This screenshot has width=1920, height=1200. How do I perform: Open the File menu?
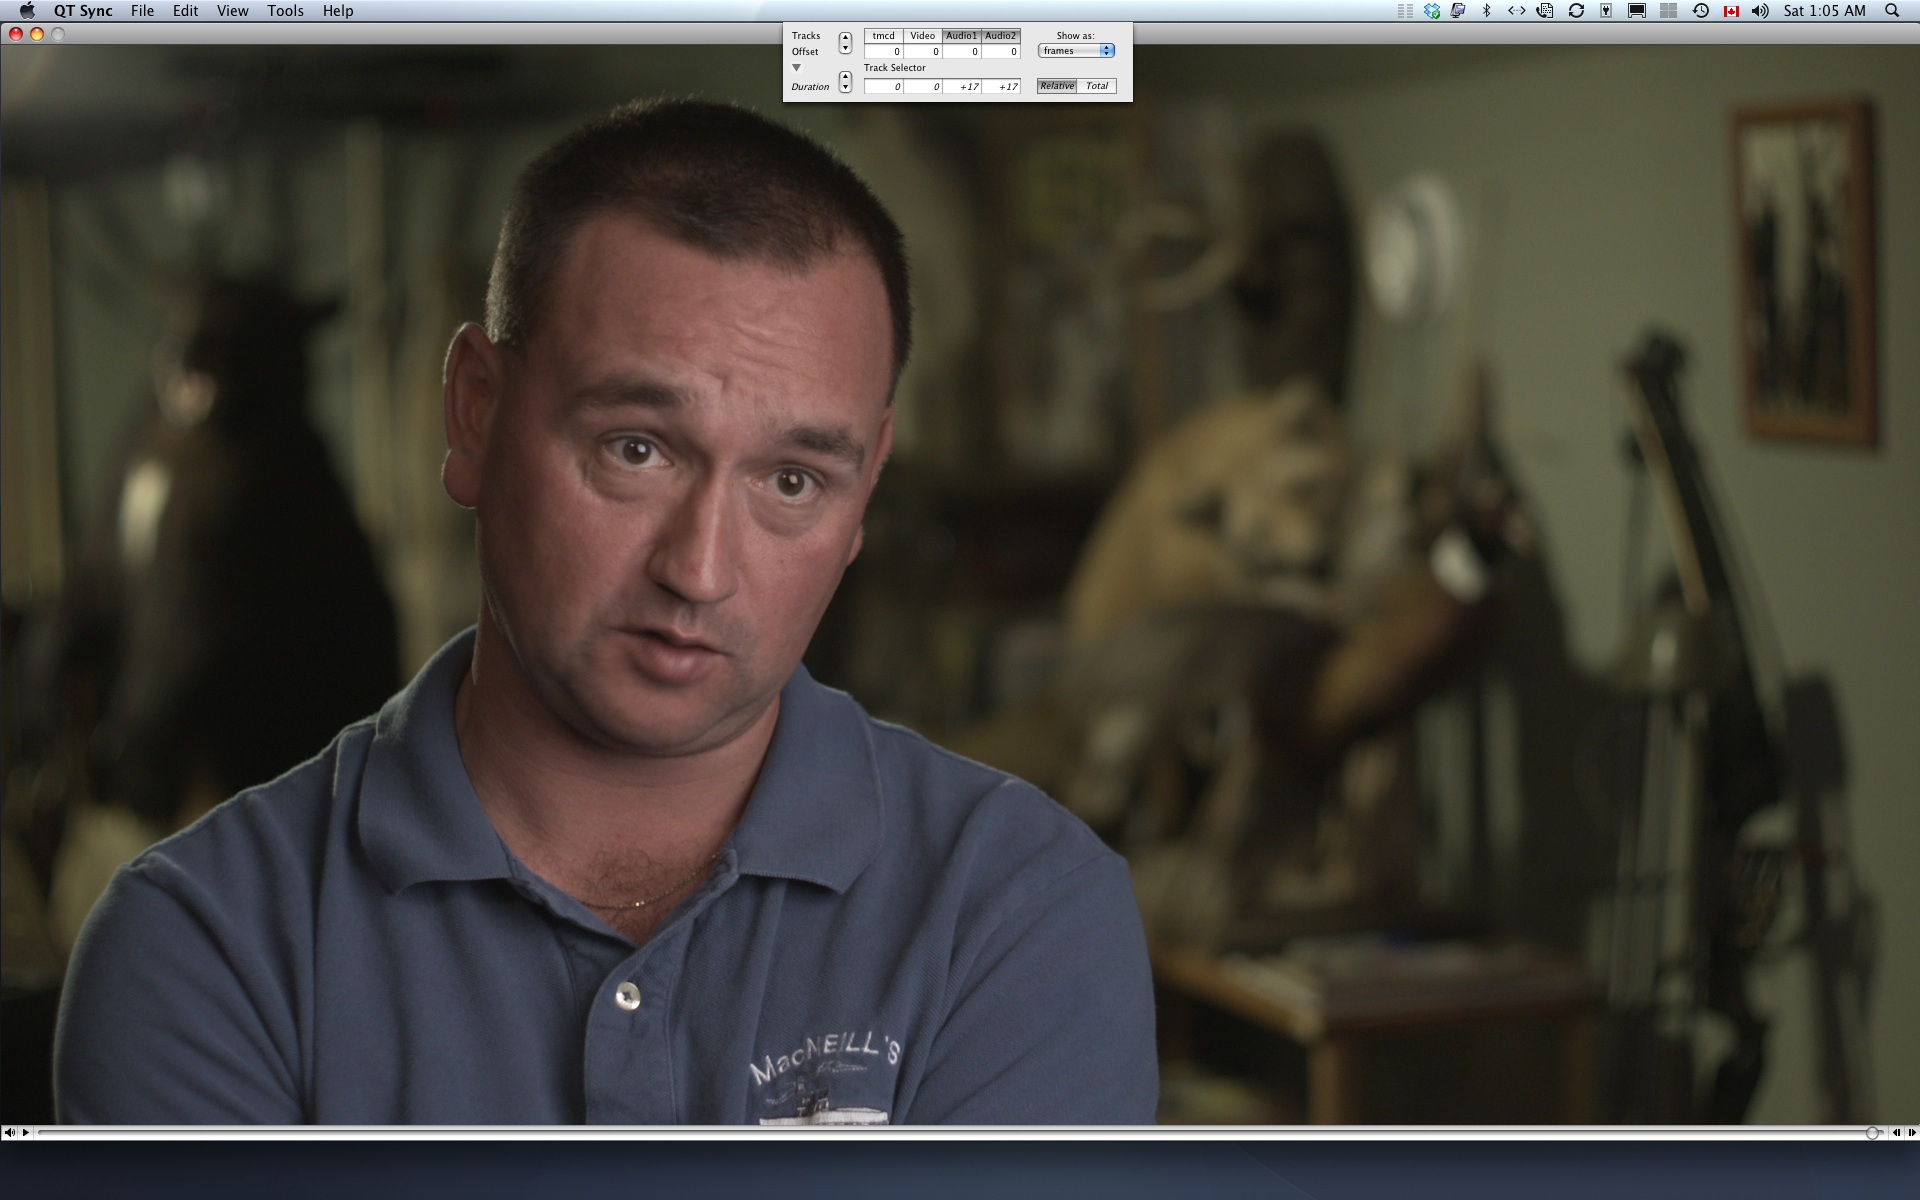tap(142, 11)
